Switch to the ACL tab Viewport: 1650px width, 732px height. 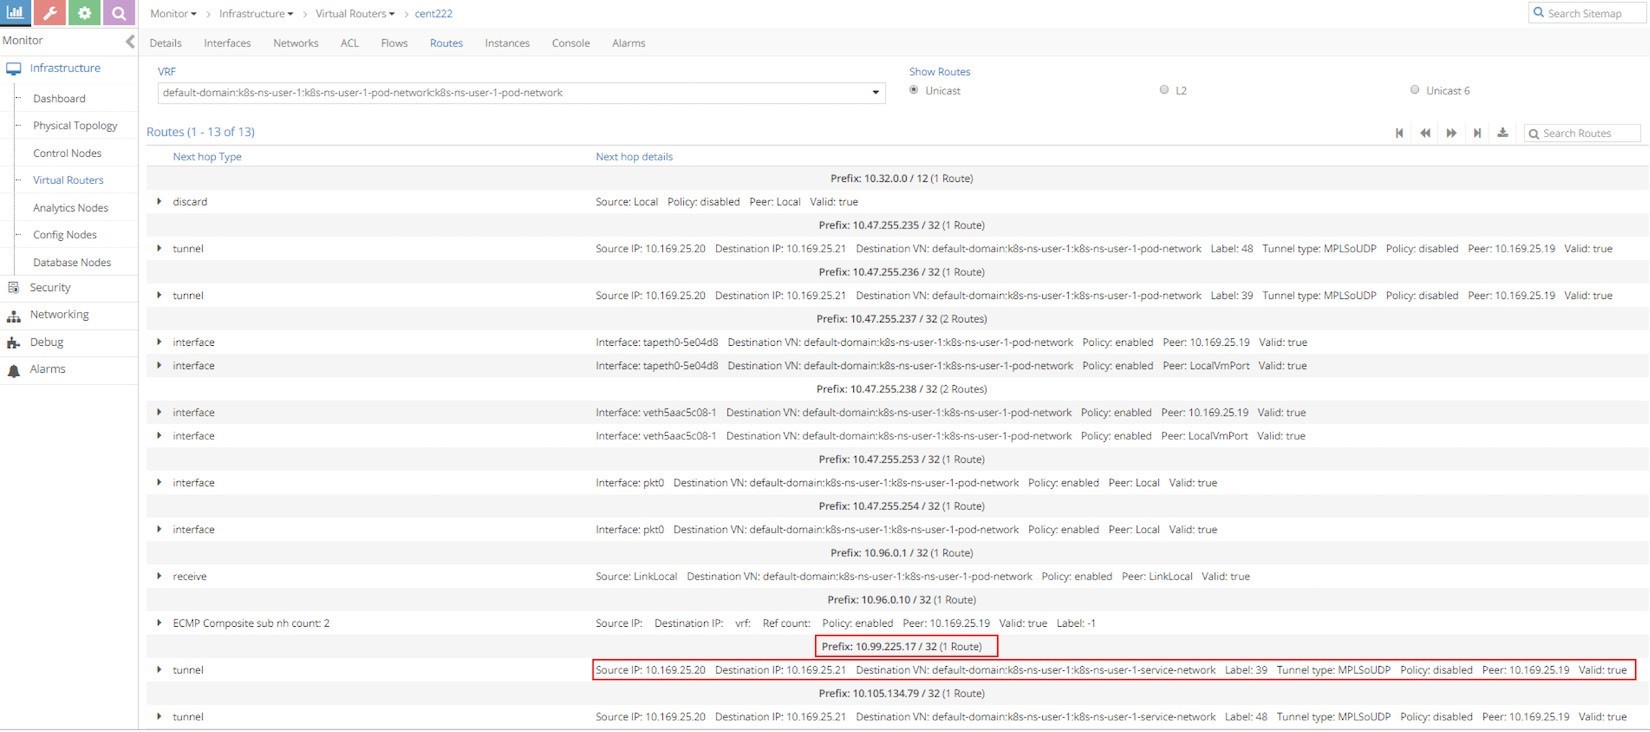click(x=349, y=43)
